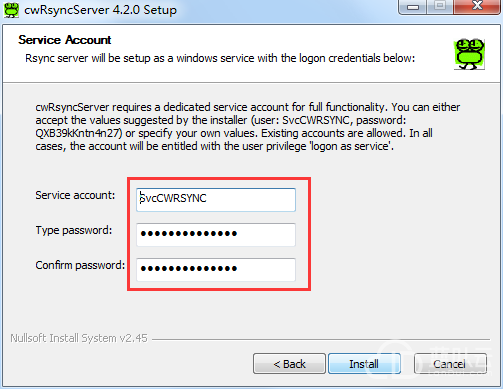503x389 pixels.
Task: Click the cwRsync frog icon in title bar
Action: (x=11, y=9)
